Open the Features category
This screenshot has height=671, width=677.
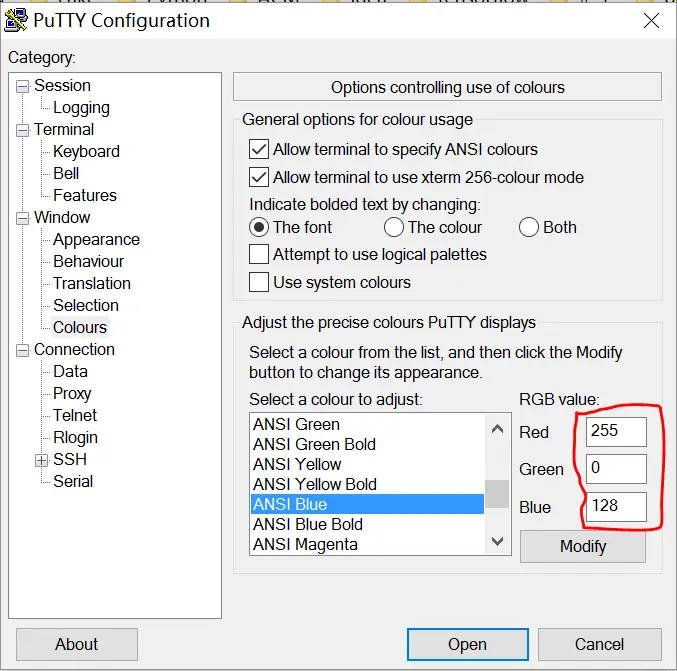[85, 196]
